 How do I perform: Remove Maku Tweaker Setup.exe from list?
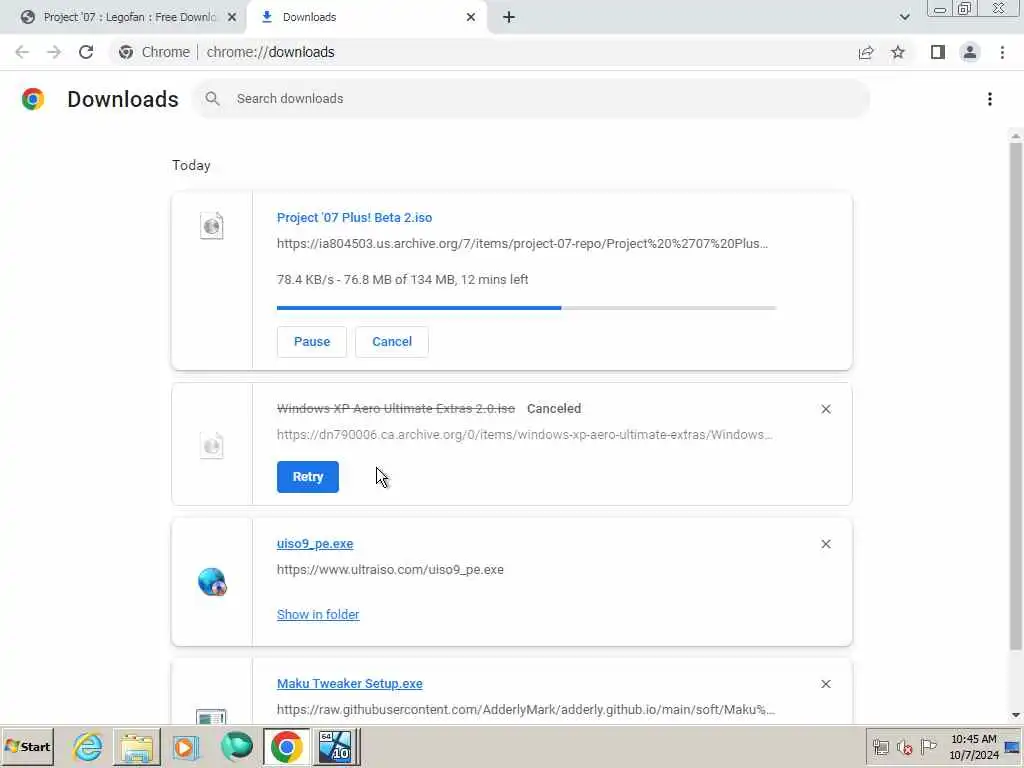point(825,684)
